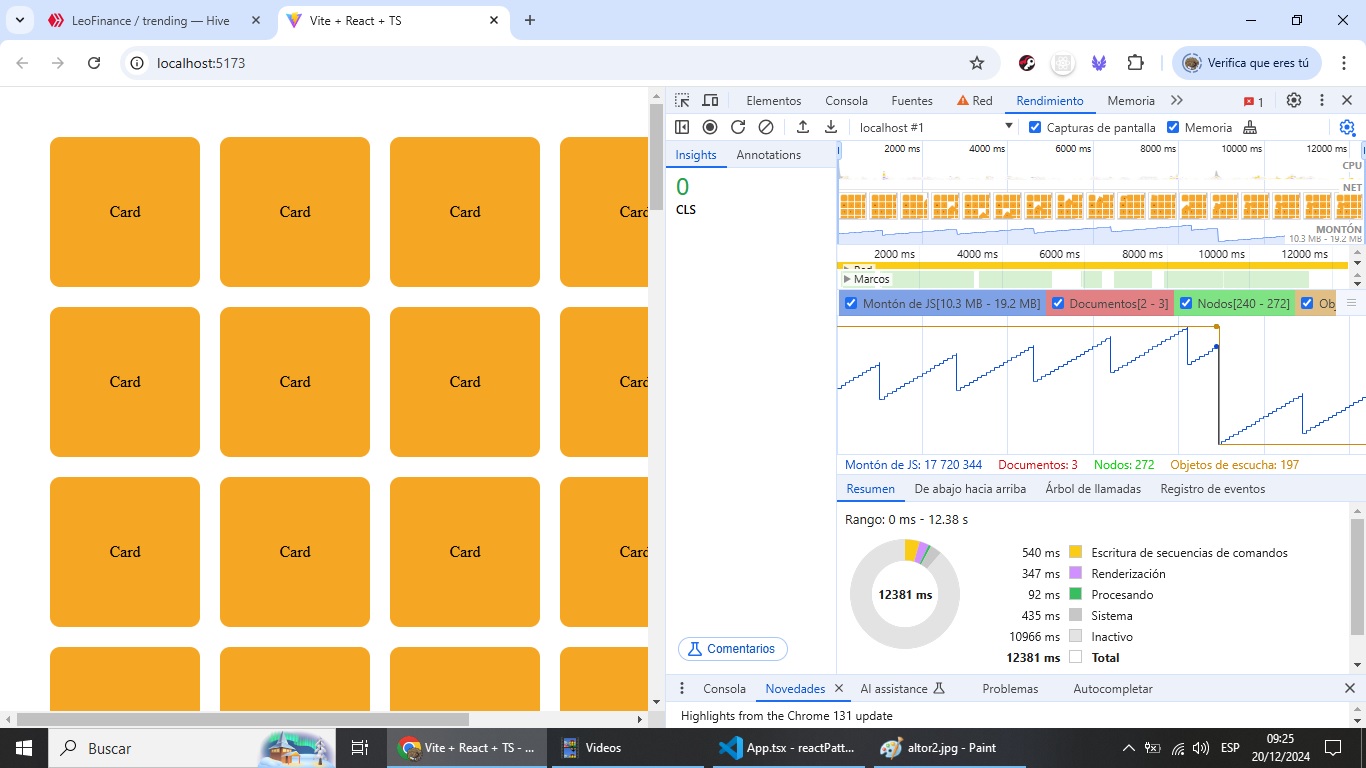1366x768 pixels.
Task: Clear the performance recording
Action: 766,127
